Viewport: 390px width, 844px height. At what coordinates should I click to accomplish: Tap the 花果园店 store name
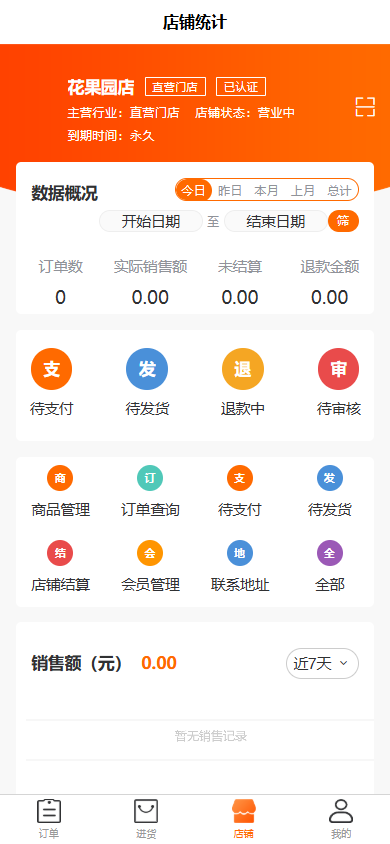101,87
